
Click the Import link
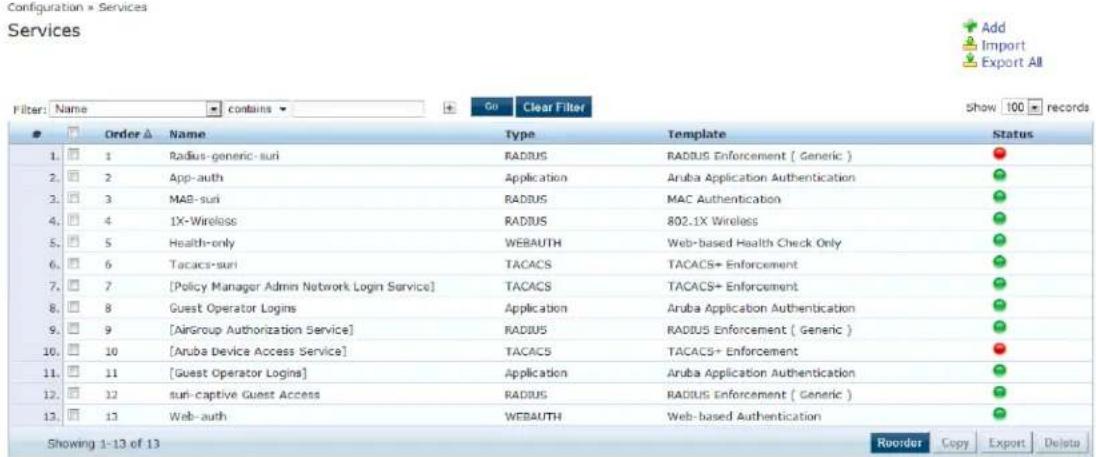[x=1003, y=45]
